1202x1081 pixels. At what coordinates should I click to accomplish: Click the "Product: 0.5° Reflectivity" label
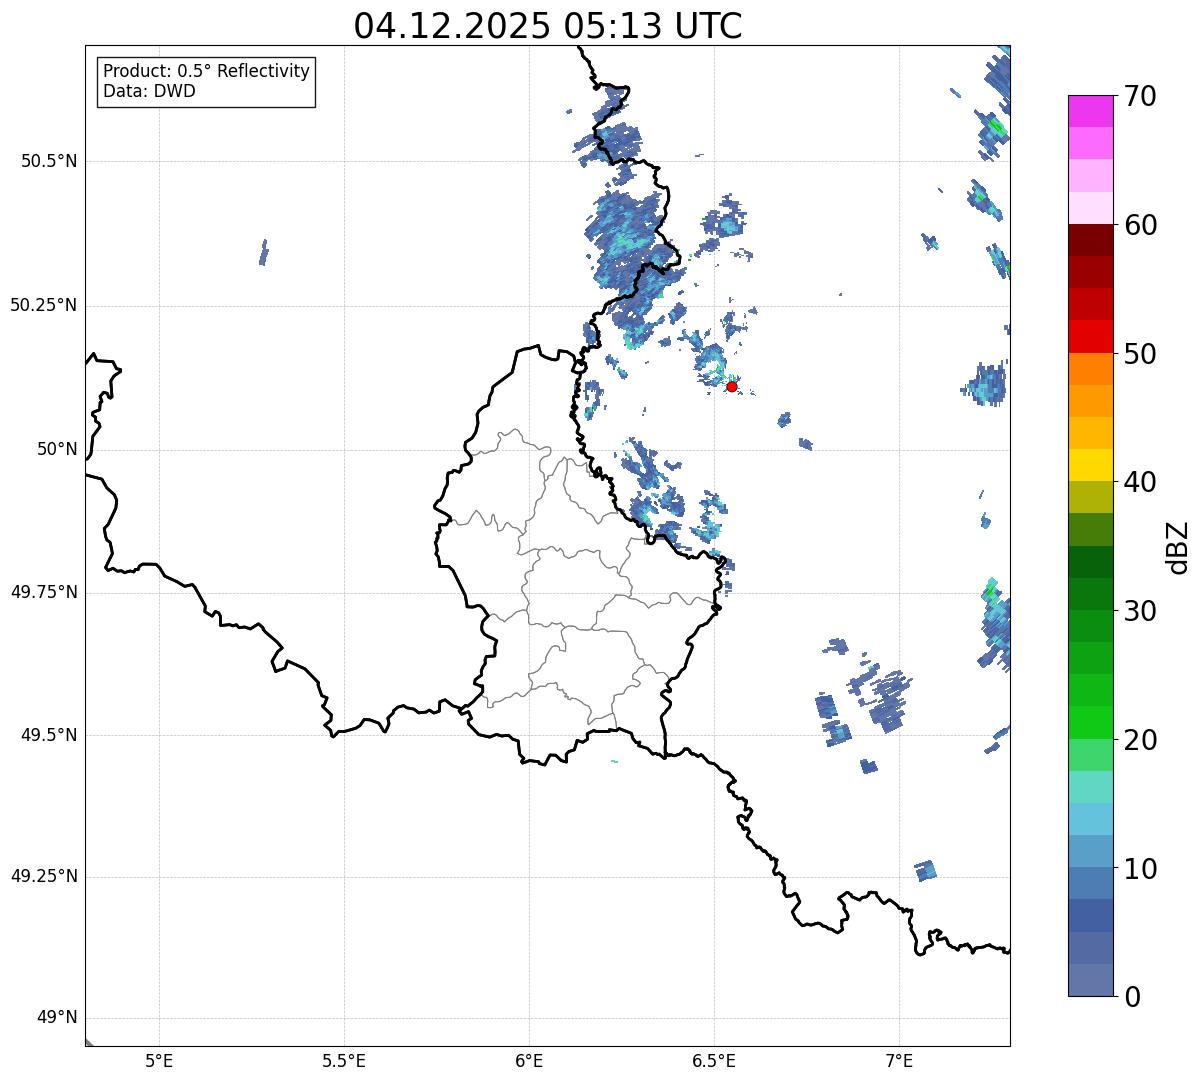(x=207, y=72)
